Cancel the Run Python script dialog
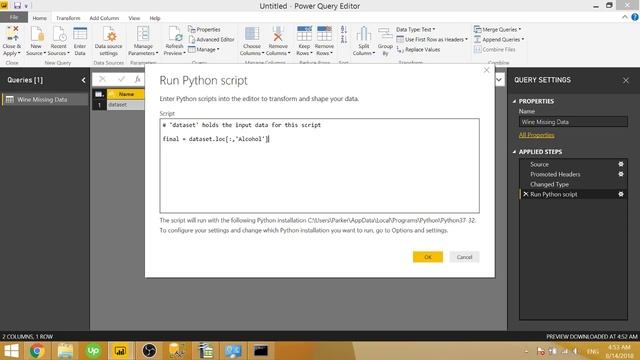 pyautogui.click(x=464, y=257)
